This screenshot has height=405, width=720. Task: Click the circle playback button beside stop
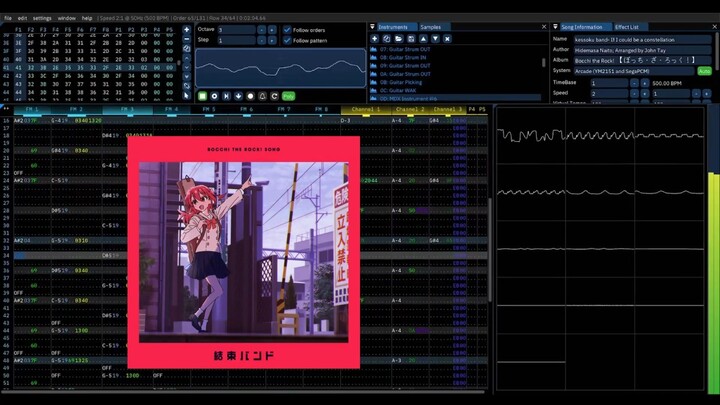214,96
